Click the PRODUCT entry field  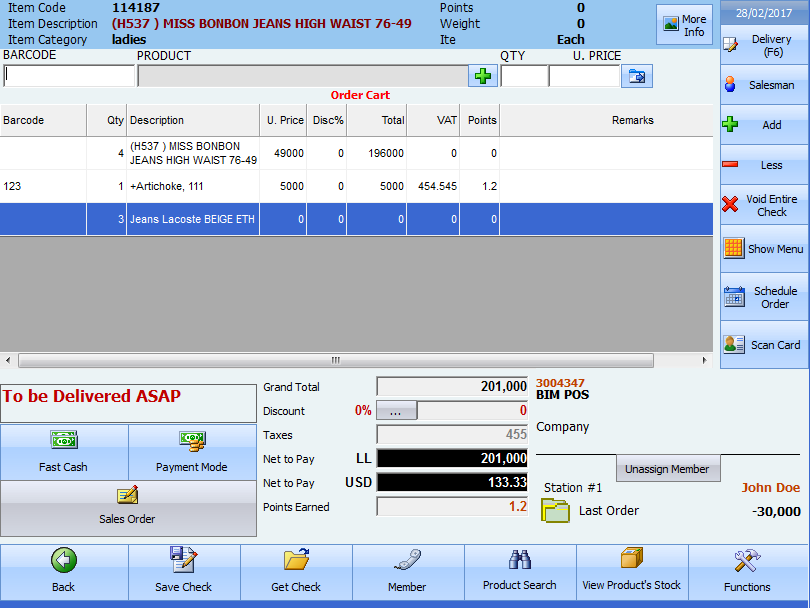tap(303, 76)
